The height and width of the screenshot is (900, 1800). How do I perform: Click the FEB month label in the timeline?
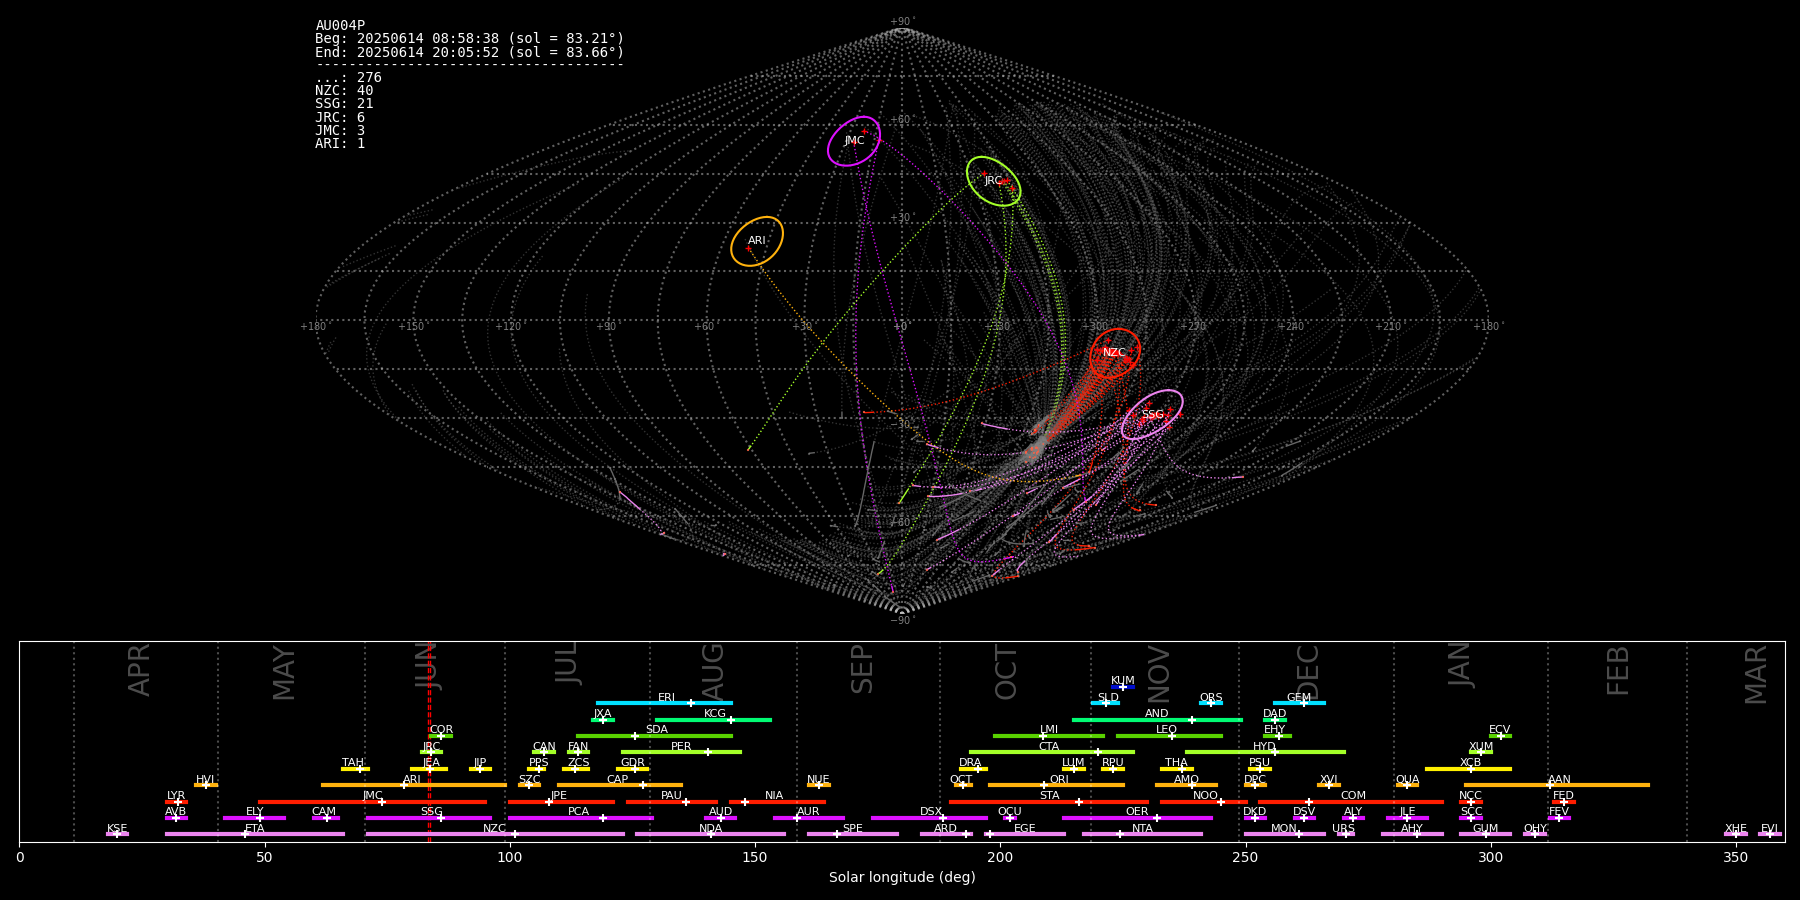coord(1618,670)
